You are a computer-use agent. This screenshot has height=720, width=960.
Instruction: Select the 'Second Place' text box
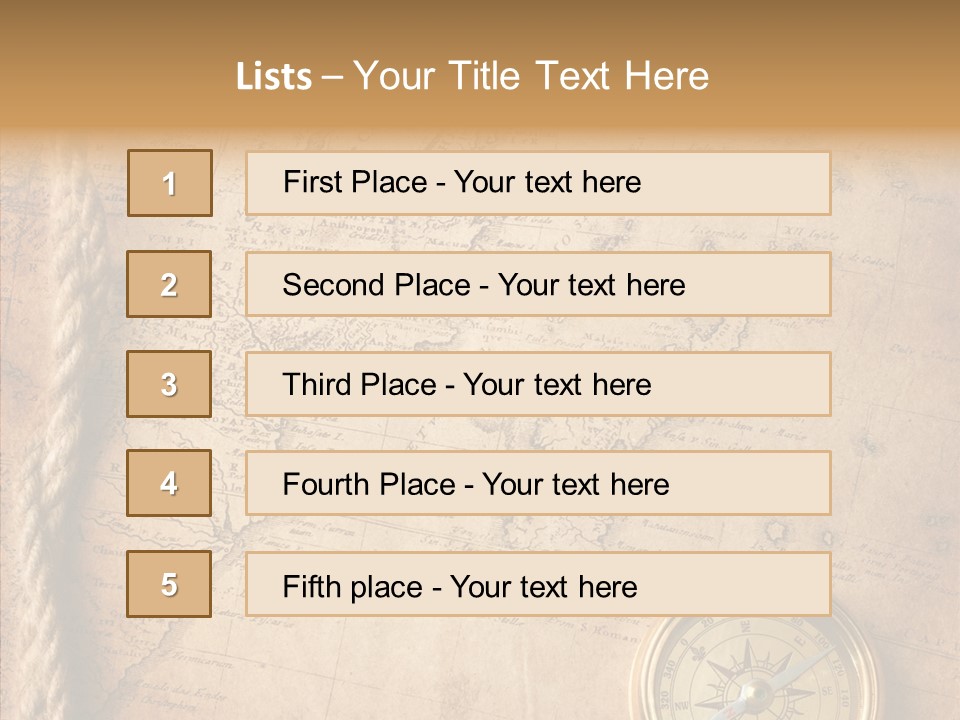(x=538, y=284)
